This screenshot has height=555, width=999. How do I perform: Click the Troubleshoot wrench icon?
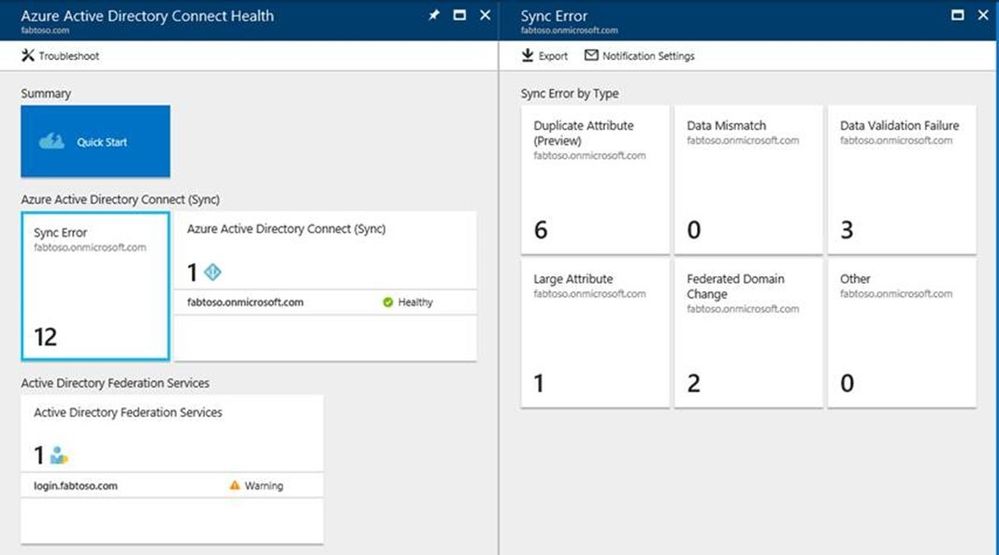pos(27,55)
